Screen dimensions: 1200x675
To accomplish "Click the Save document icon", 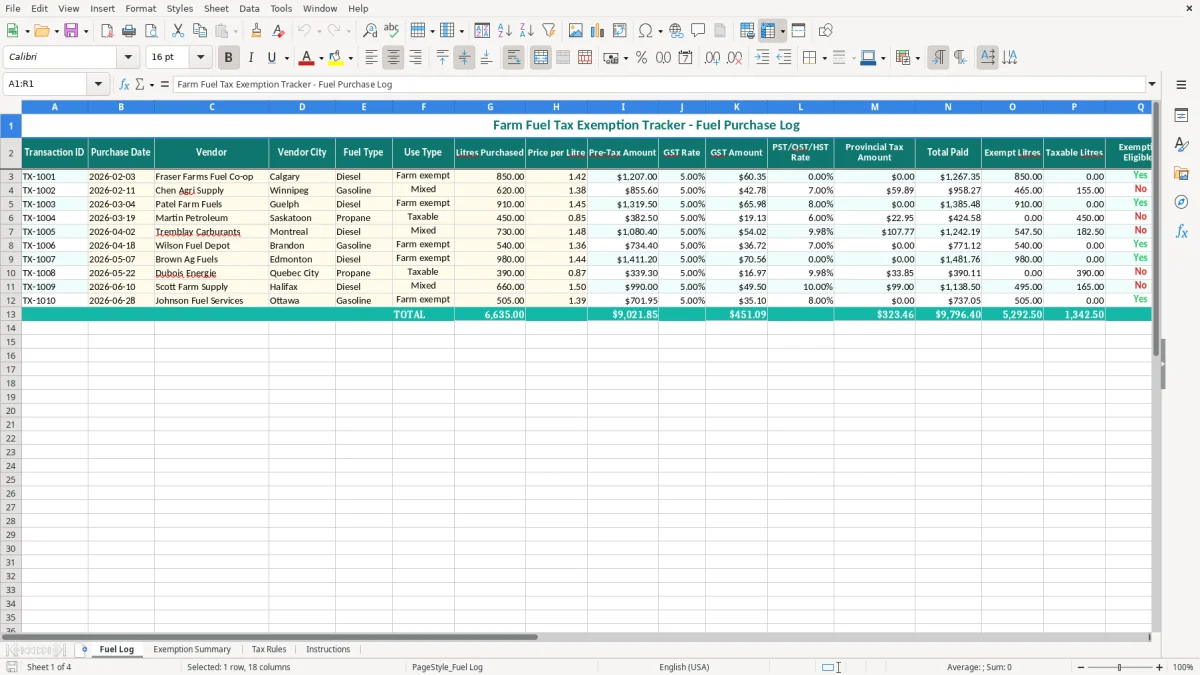I will 71,31.
